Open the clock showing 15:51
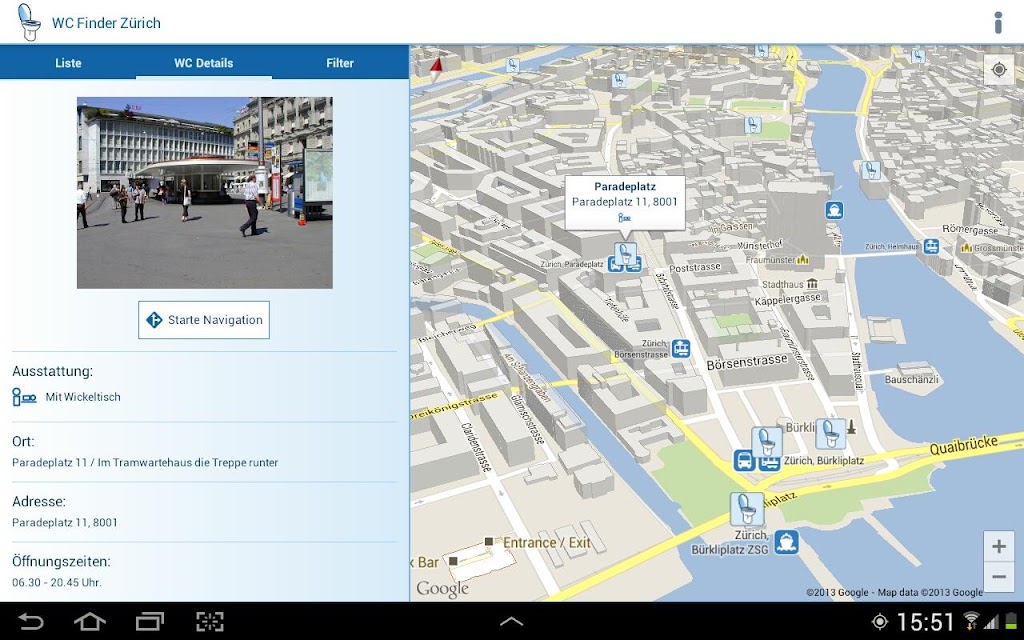This screenshot has height=640, width=1024. click(x=926, y=622)
